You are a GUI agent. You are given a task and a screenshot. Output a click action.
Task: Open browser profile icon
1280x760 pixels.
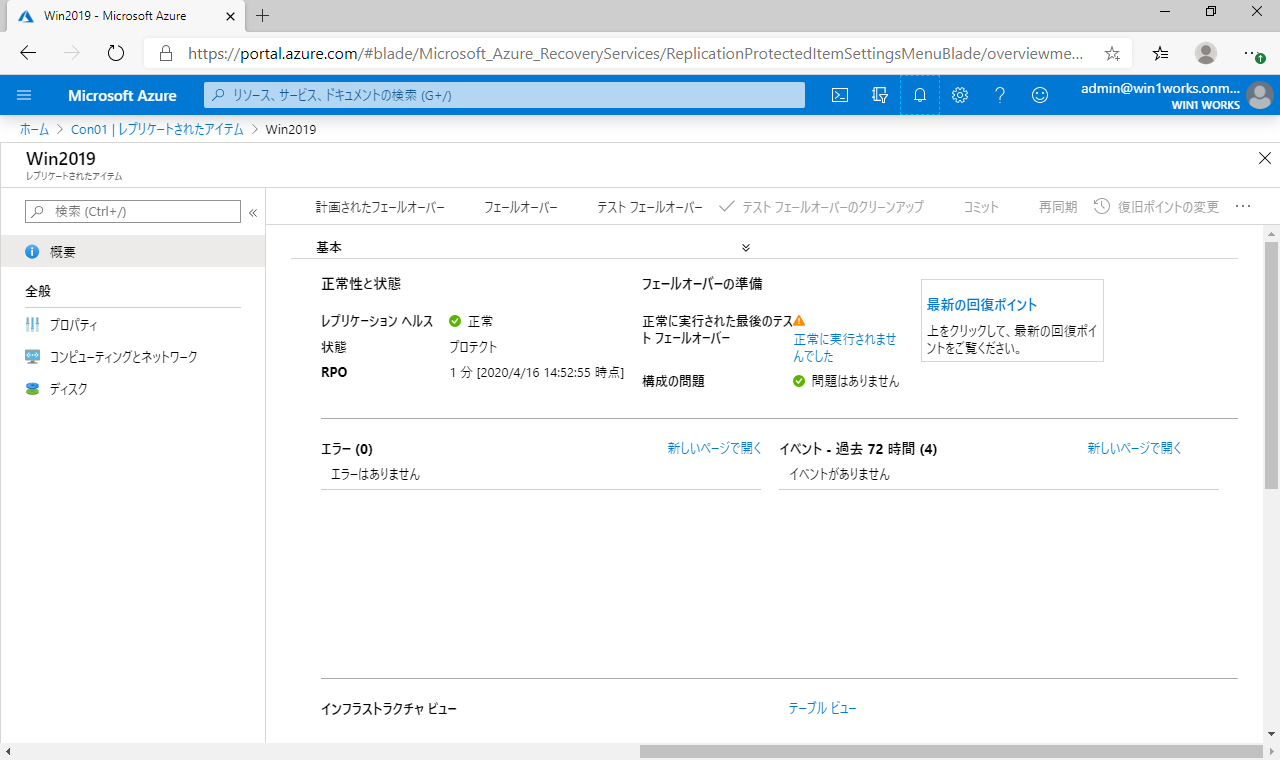(1206, 53)
